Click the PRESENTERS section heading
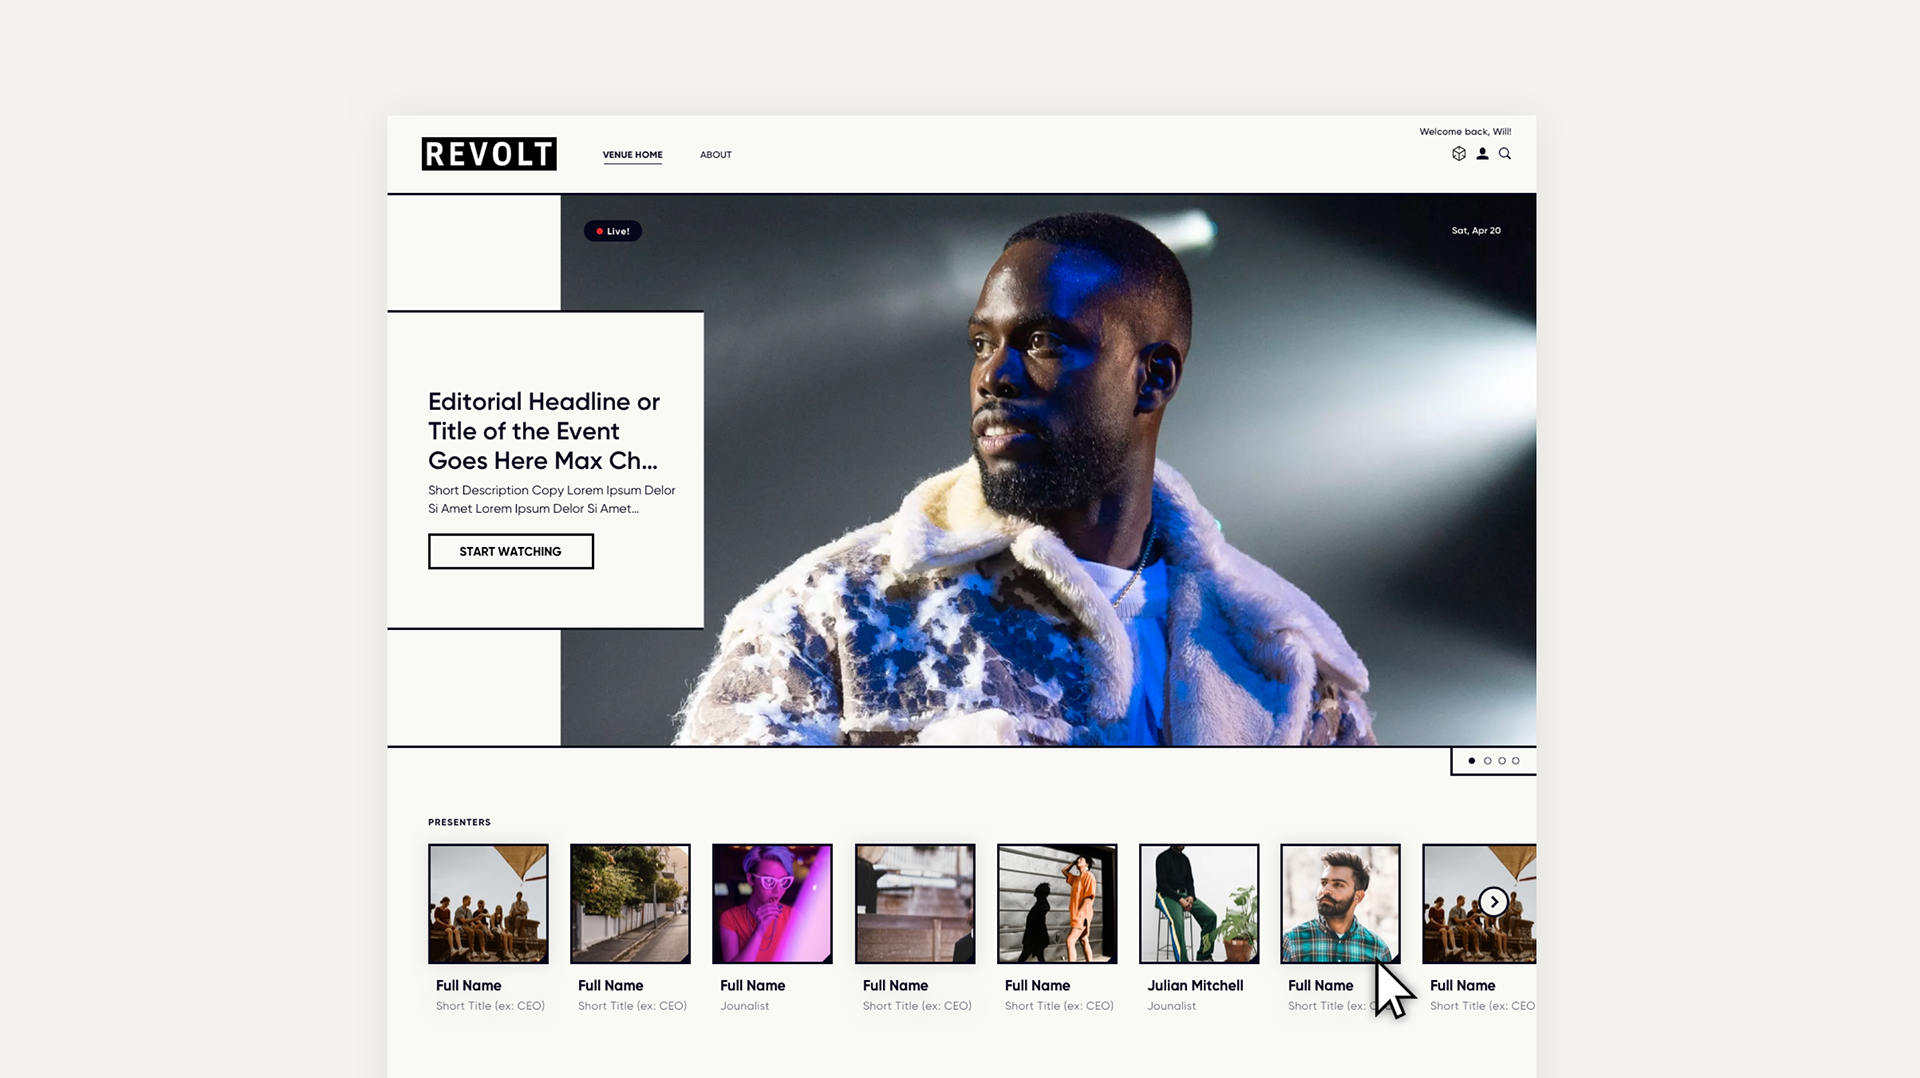The height and width of the screenshot is (1078, 1920). [459, 822]
